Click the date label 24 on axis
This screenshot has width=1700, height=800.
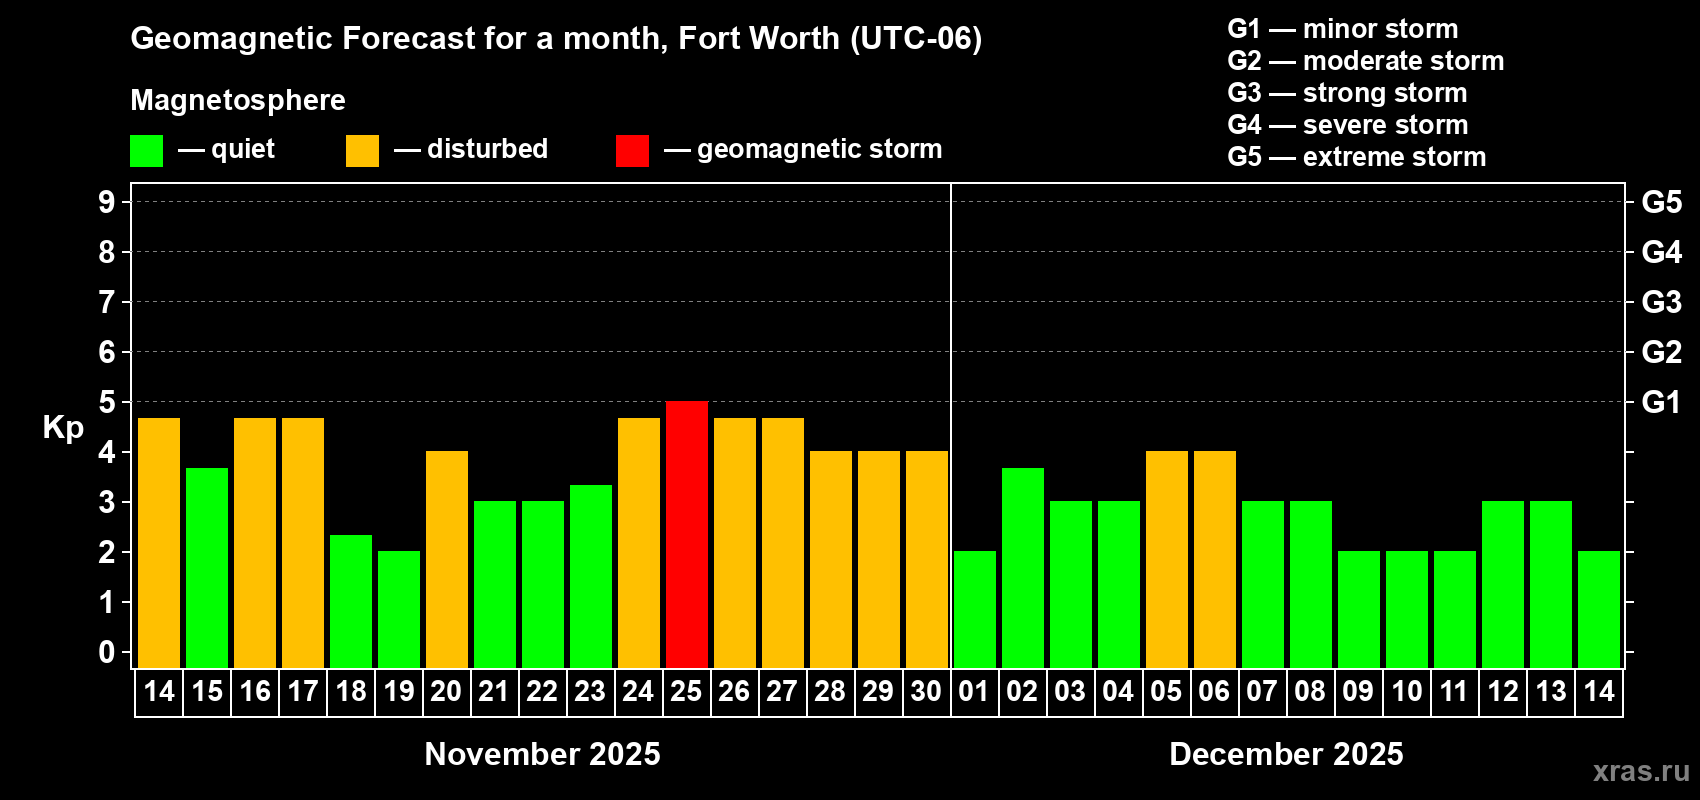click(x=638, y=691)
